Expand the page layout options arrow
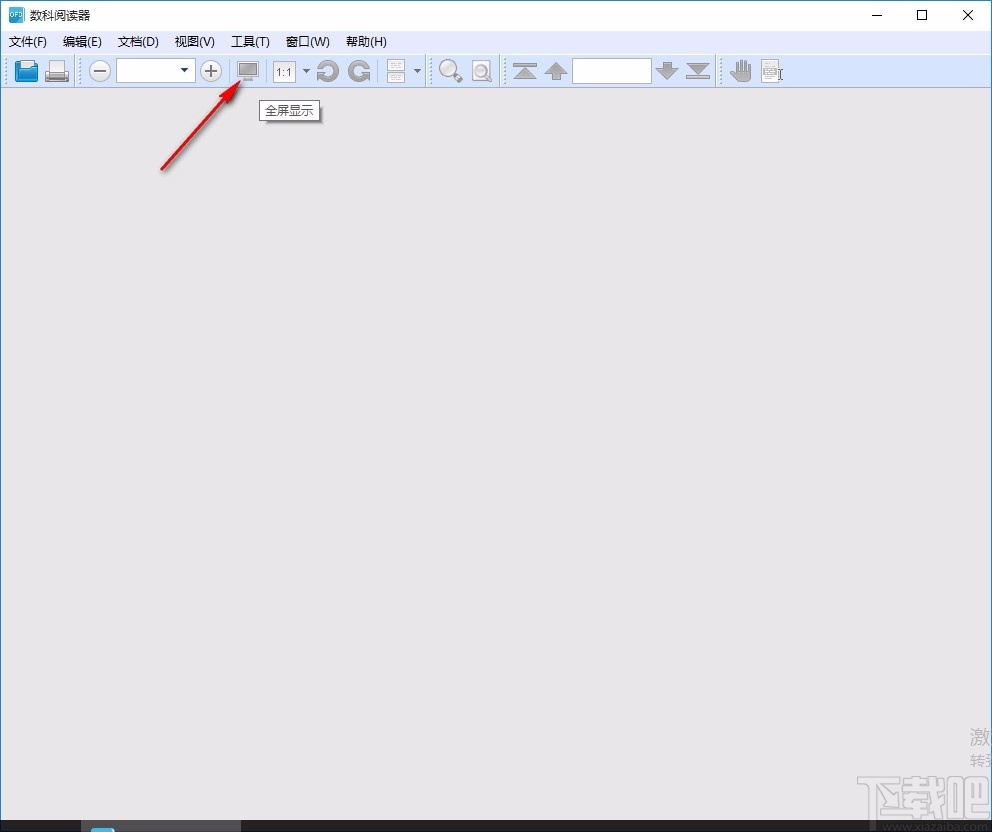Viewport: 992px width, 832px height. click(417, 71)
